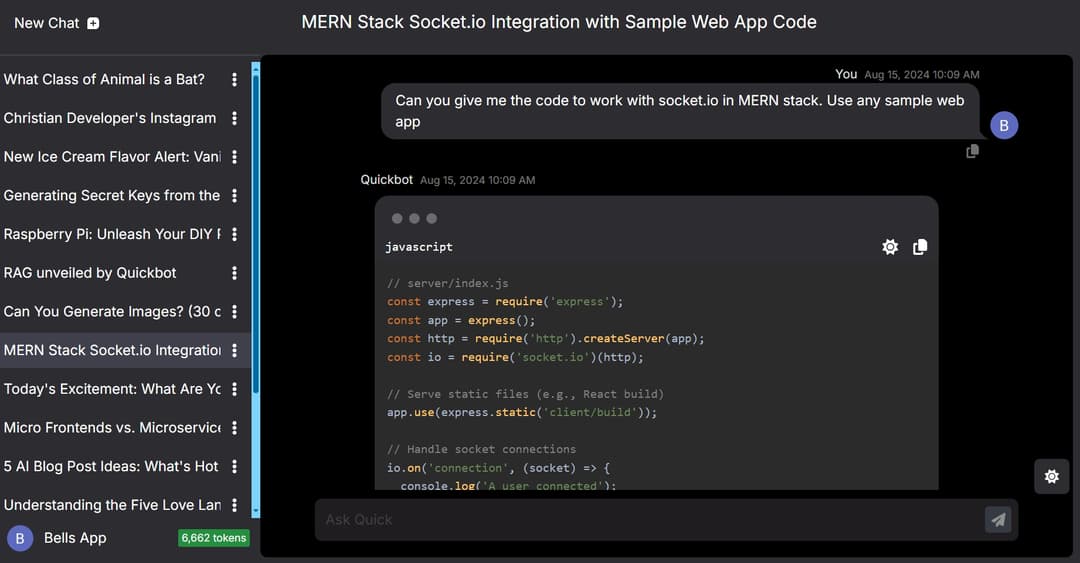This screenshot has width=1080, height=563.
Task: Open the floating settings gear at right
Action: pyautogui.click(x=1051, y=476)
